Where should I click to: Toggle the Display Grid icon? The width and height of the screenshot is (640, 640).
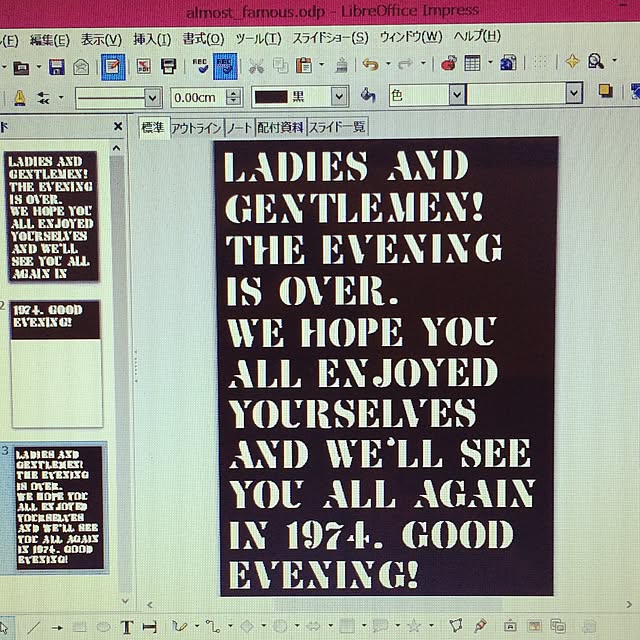(540, 62)
